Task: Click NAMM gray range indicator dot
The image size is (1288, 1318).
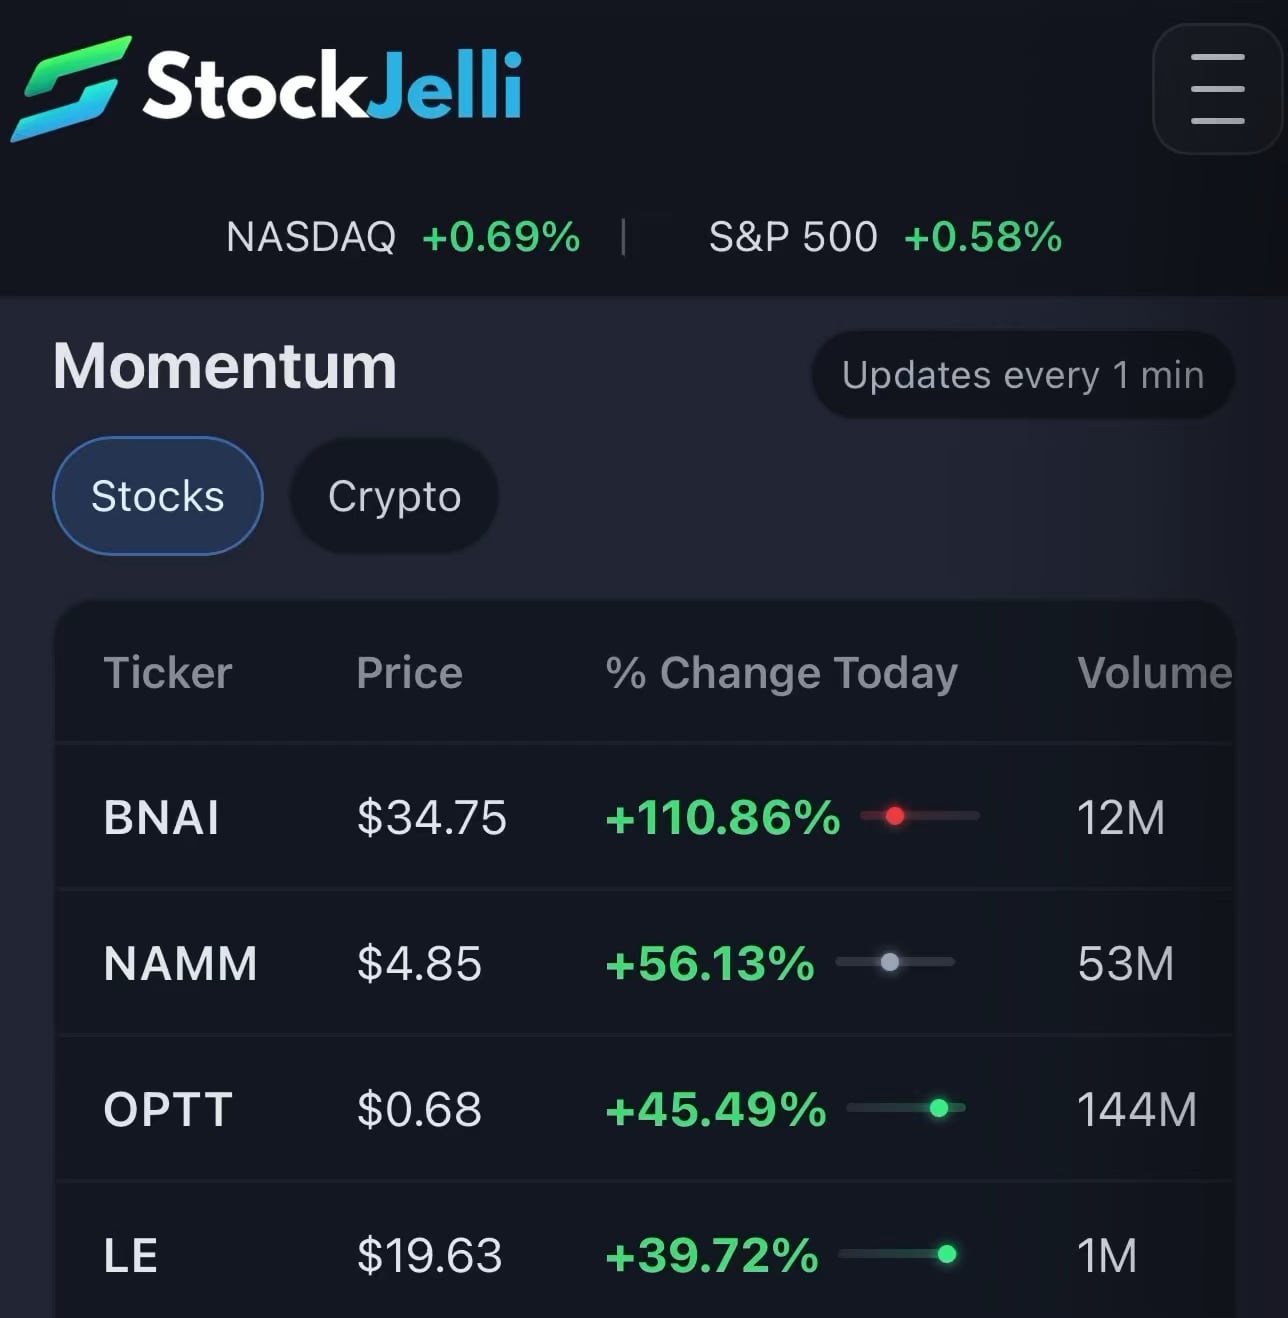Action: (890, 962)
